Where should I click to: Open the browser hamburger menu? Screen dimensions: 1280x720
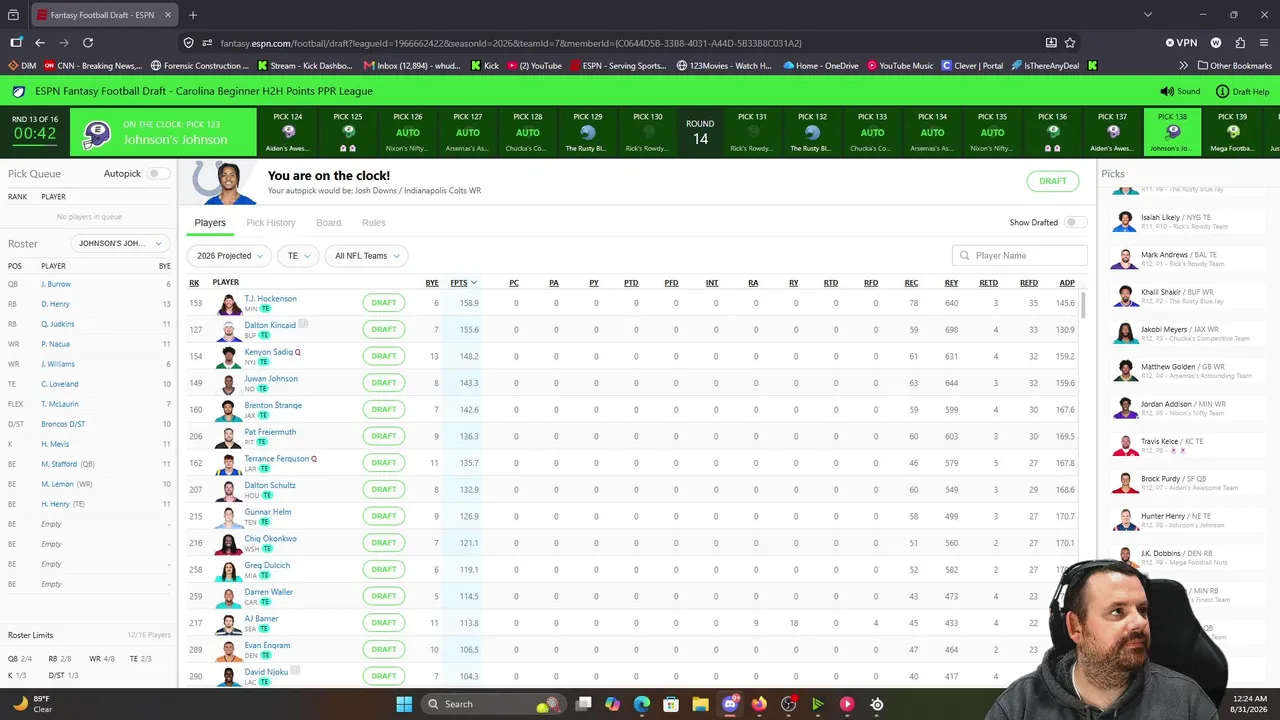coord(1264,43)
